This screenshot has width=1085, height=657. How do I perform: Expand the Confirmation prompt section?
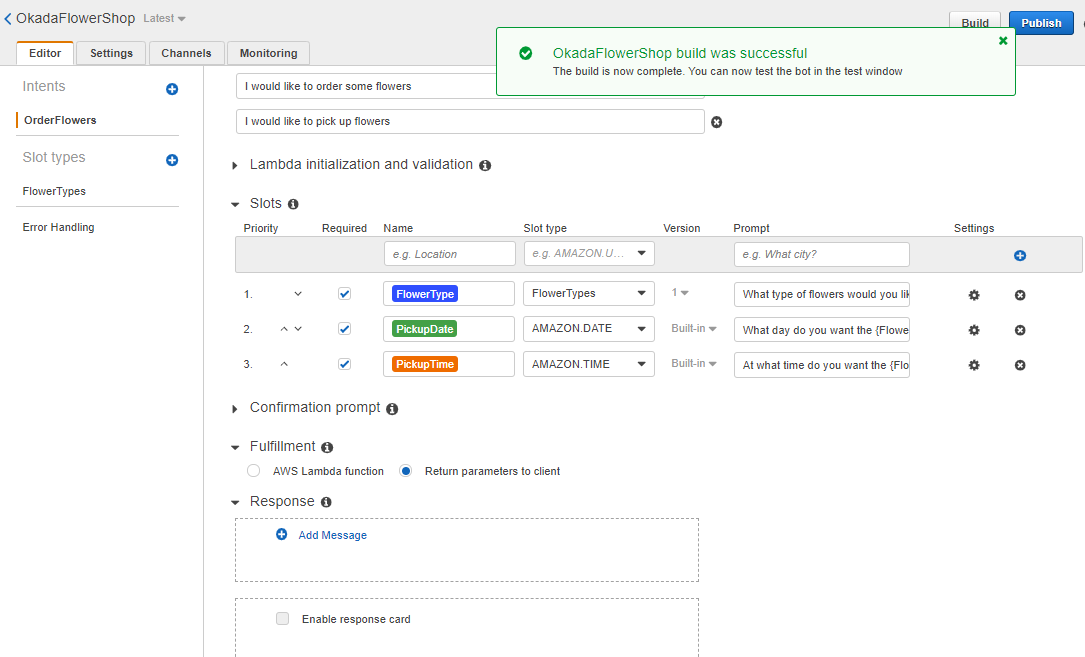235,409
